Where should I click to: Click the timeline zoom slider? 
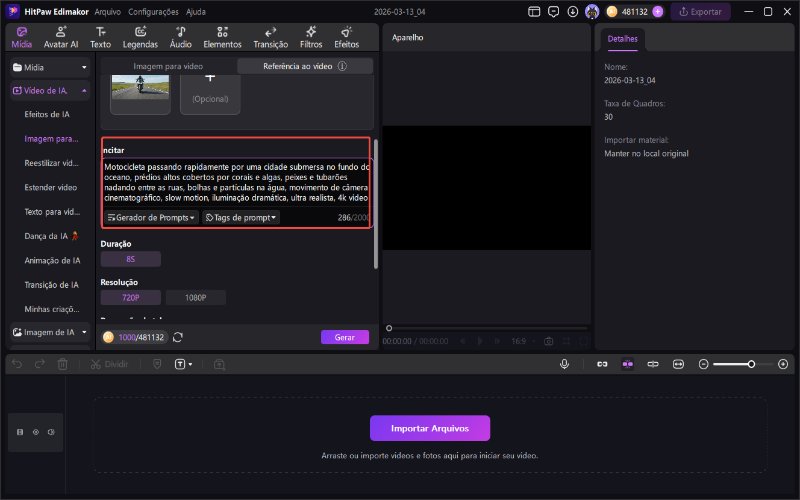click(743, 364)
